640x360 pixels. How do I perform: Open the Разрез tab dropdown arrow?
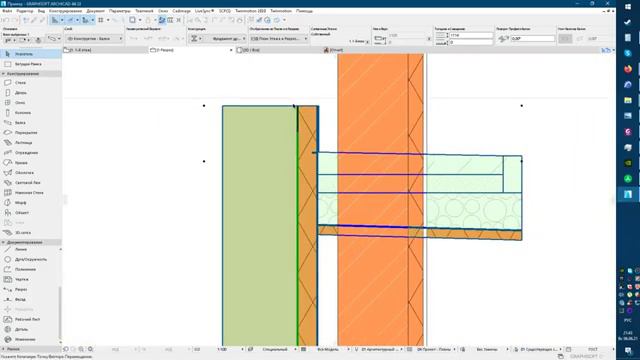[231, 50]
